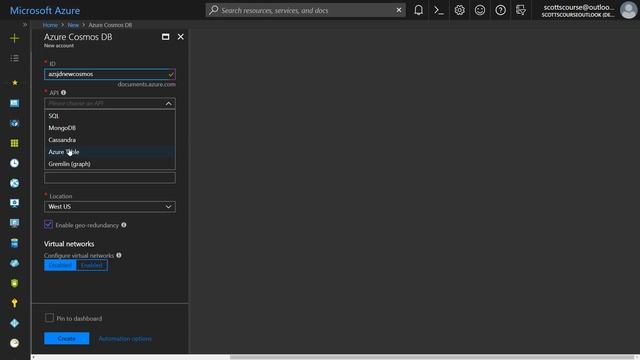Click the empty field under API list
Image resolution: width=640 pixels, height=360 pixels.
pos(110,178)
